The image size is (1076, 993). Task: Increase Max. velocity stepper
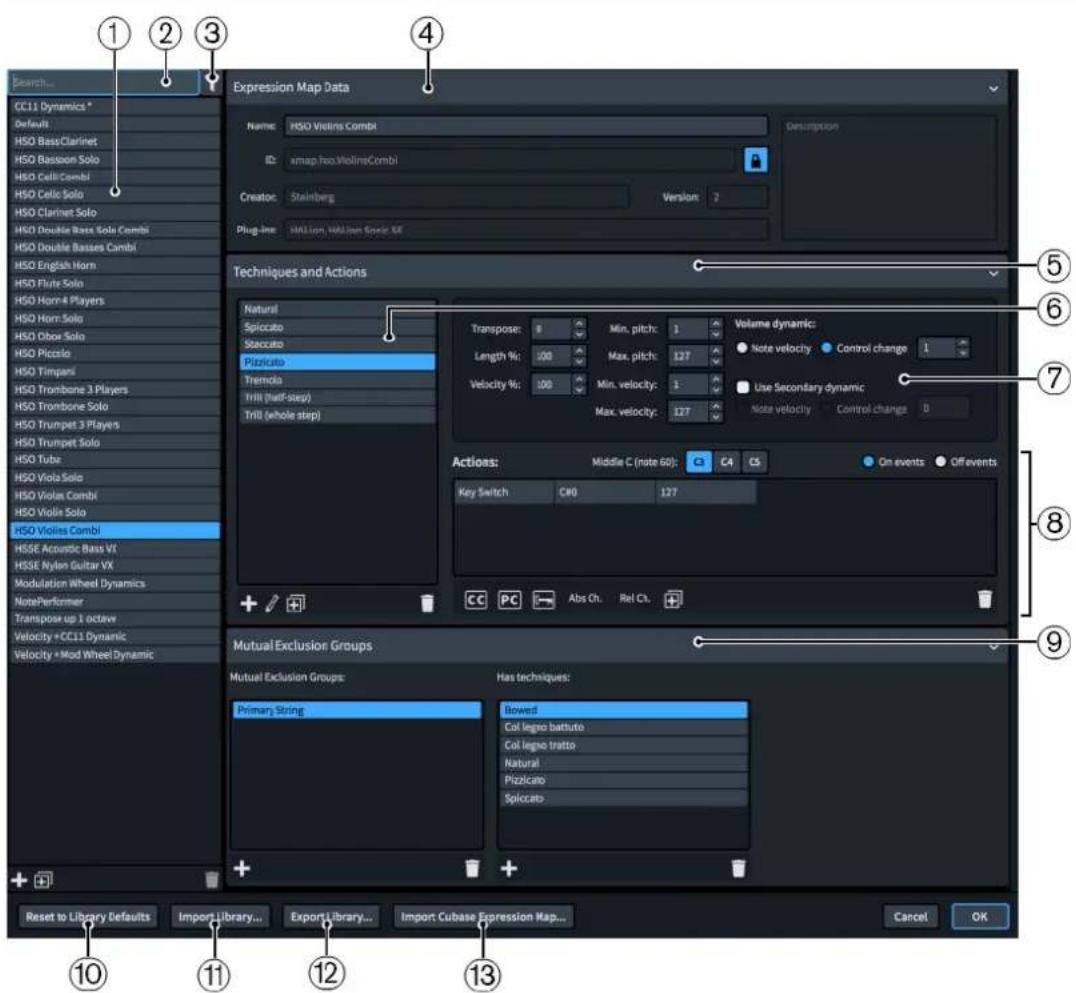(716, 406)
